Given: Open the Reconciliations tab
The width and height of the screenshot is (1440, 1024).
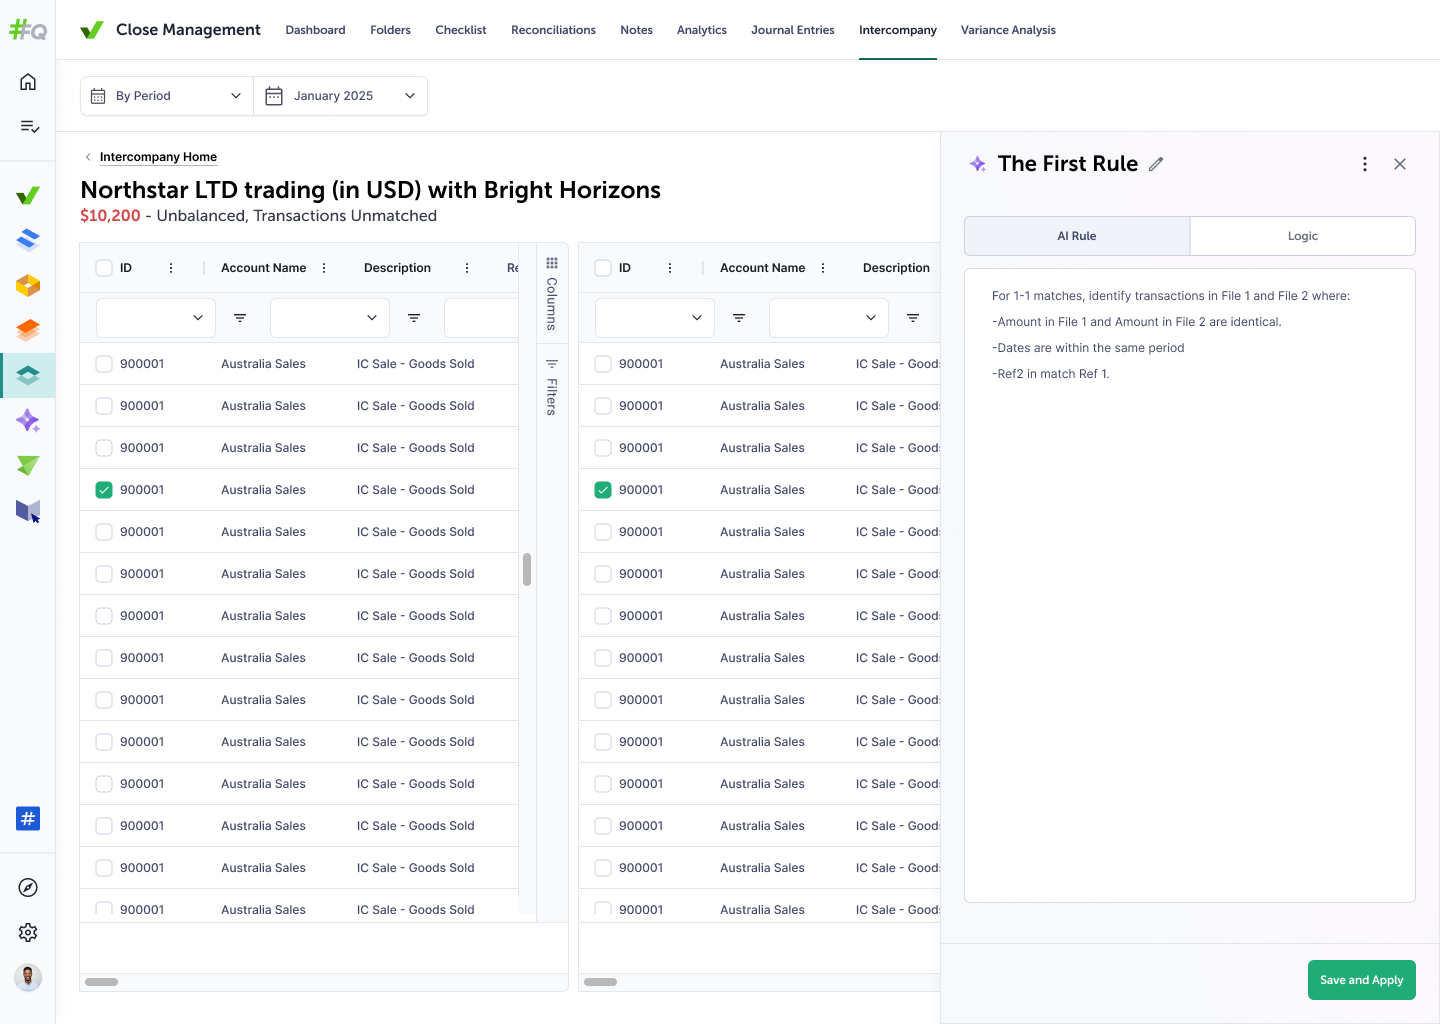Looking at the screenshot, I should click(x=553, y=30).
